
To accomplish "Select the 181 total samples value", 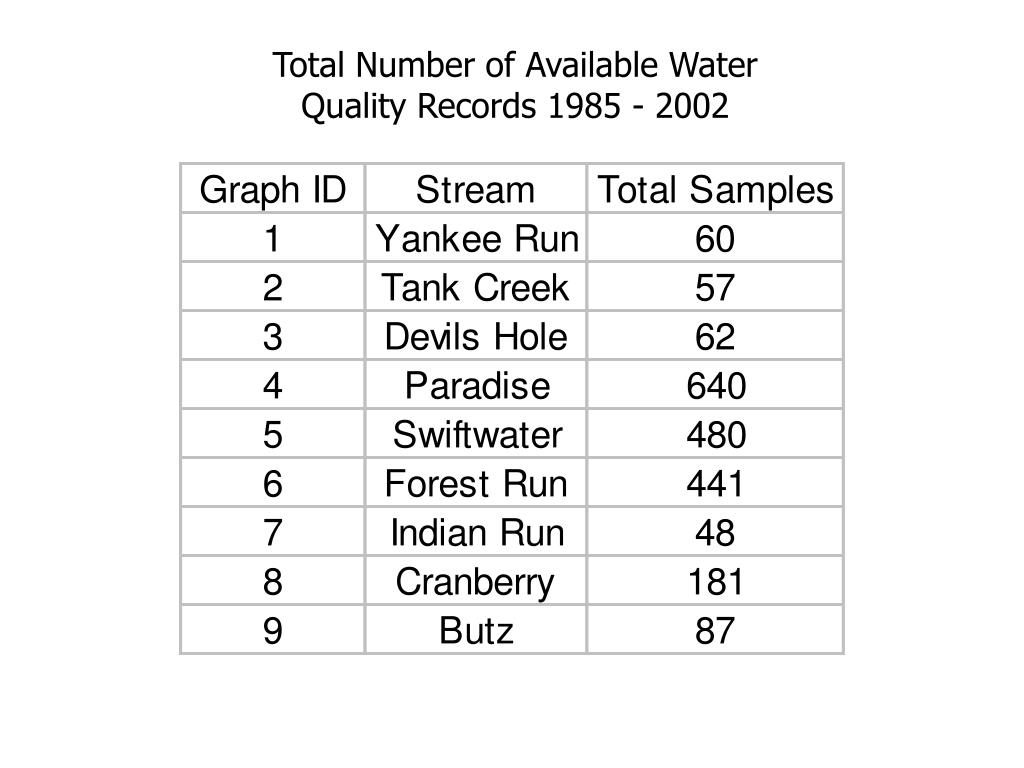I will [715, 581].
